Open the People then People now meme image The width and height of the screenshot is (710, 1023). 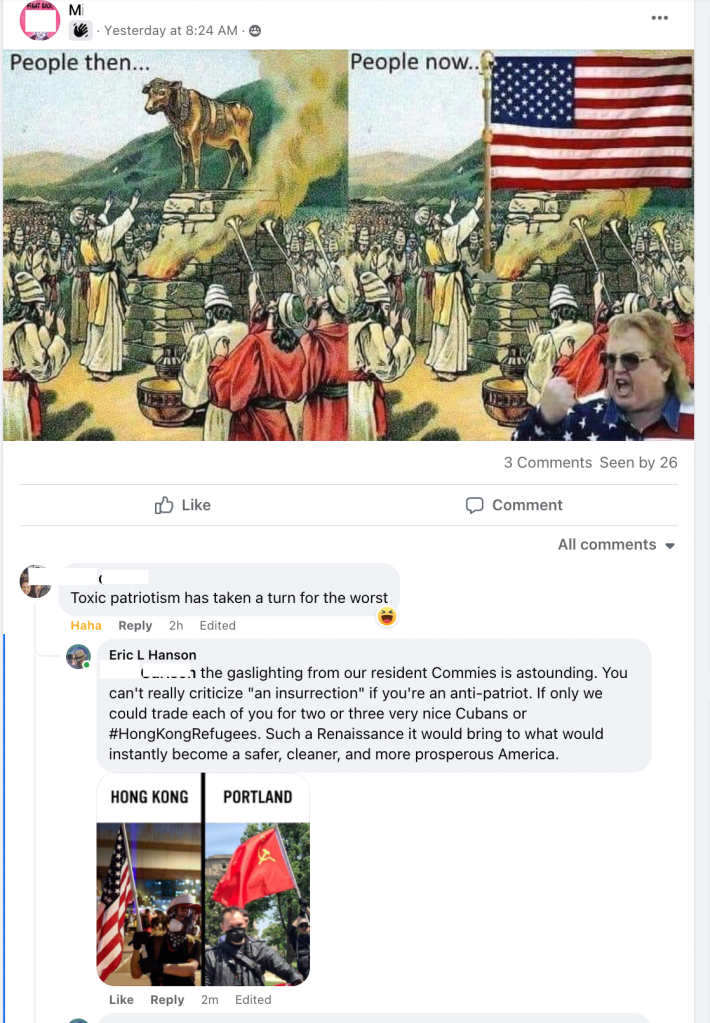point(348,245)
